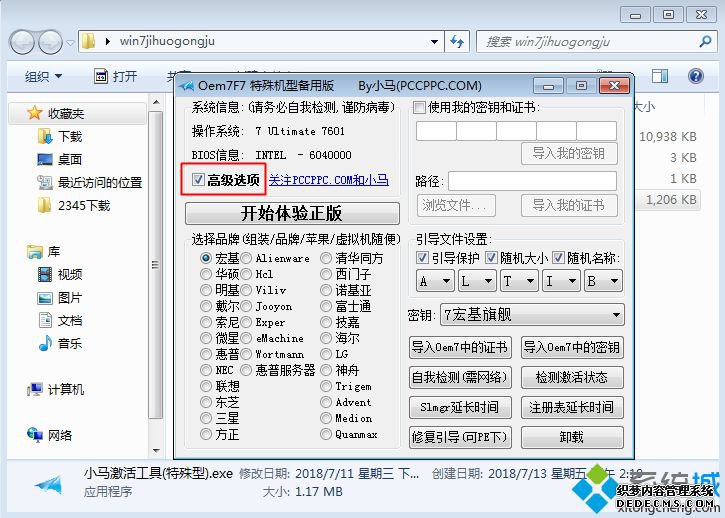
Task: Choose 惠普服务器 radio option
Action: (x=246, y=370)
